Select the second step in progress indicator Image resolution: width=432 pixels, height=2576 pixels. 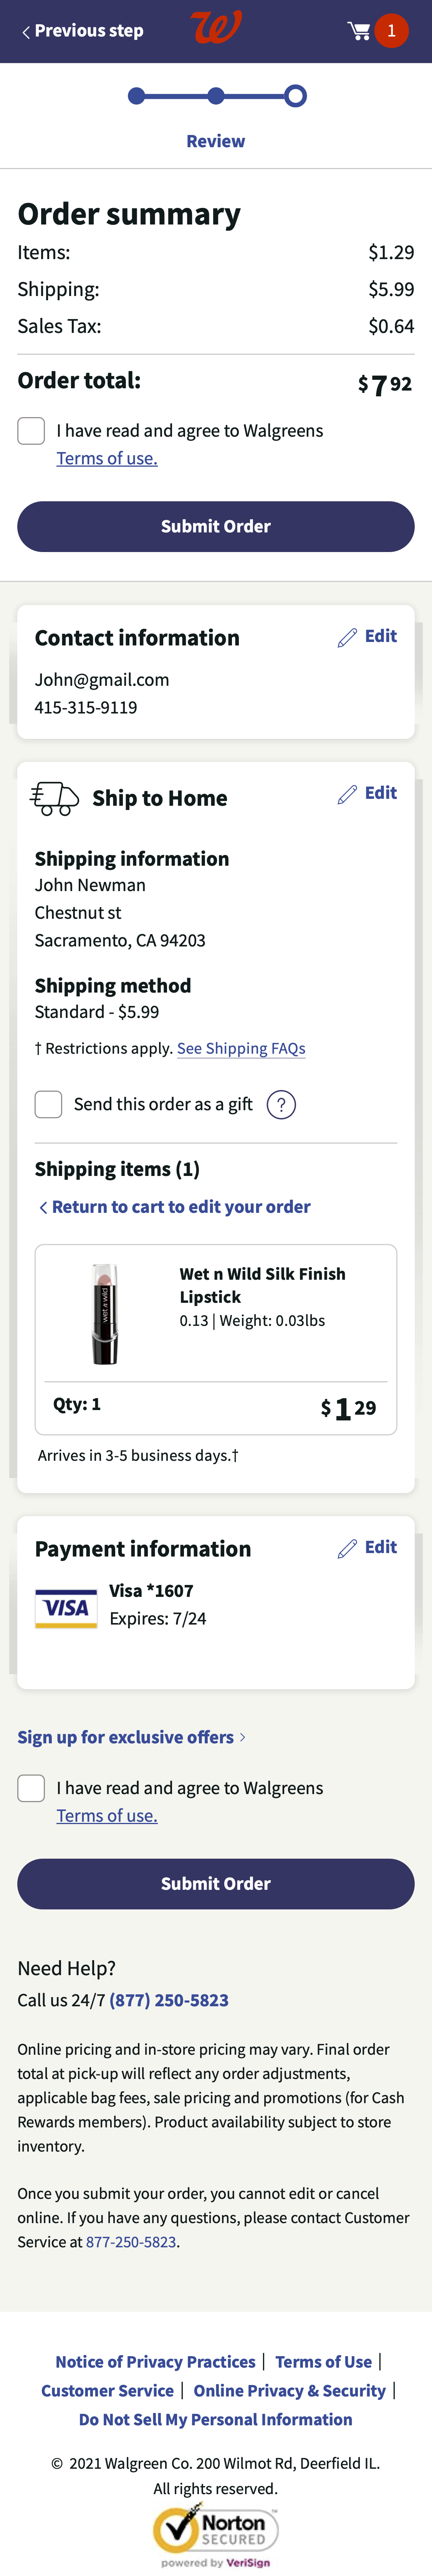[x=216, y=96]
